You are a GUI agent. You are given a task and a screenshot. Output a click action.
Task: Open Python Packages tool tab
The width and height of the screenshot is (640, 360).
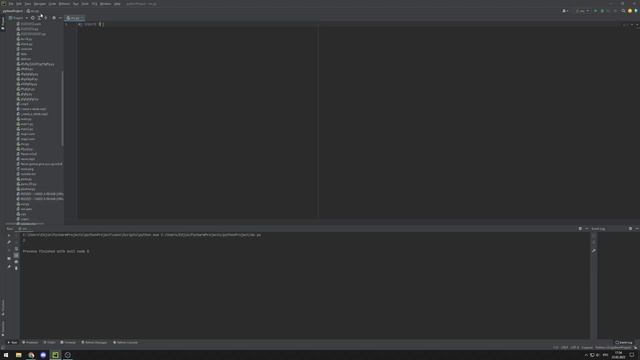tap(94, 342)
